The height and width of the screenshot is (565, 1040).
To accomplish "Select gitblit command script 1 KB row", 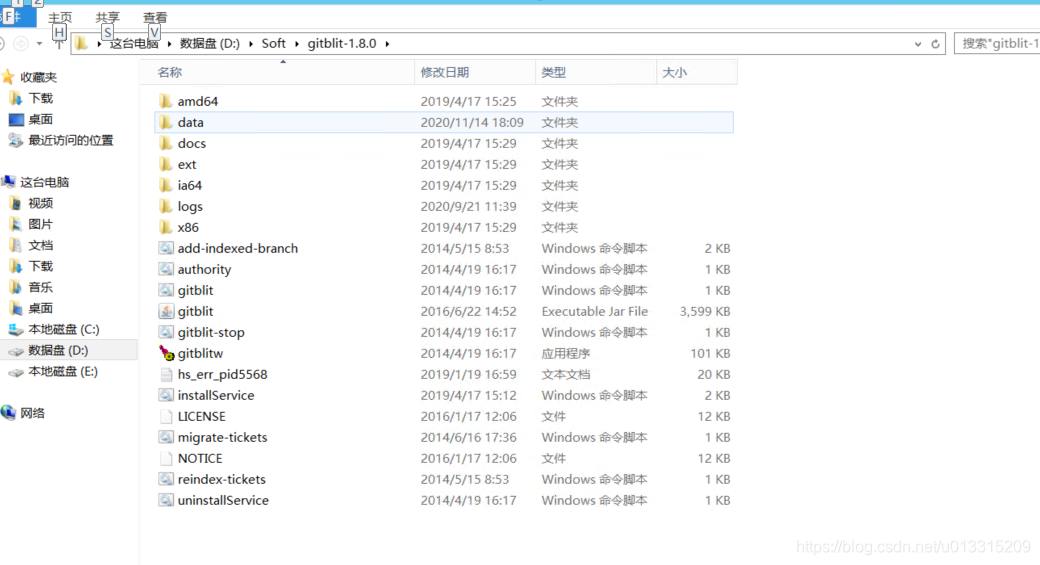I will 444,290.
